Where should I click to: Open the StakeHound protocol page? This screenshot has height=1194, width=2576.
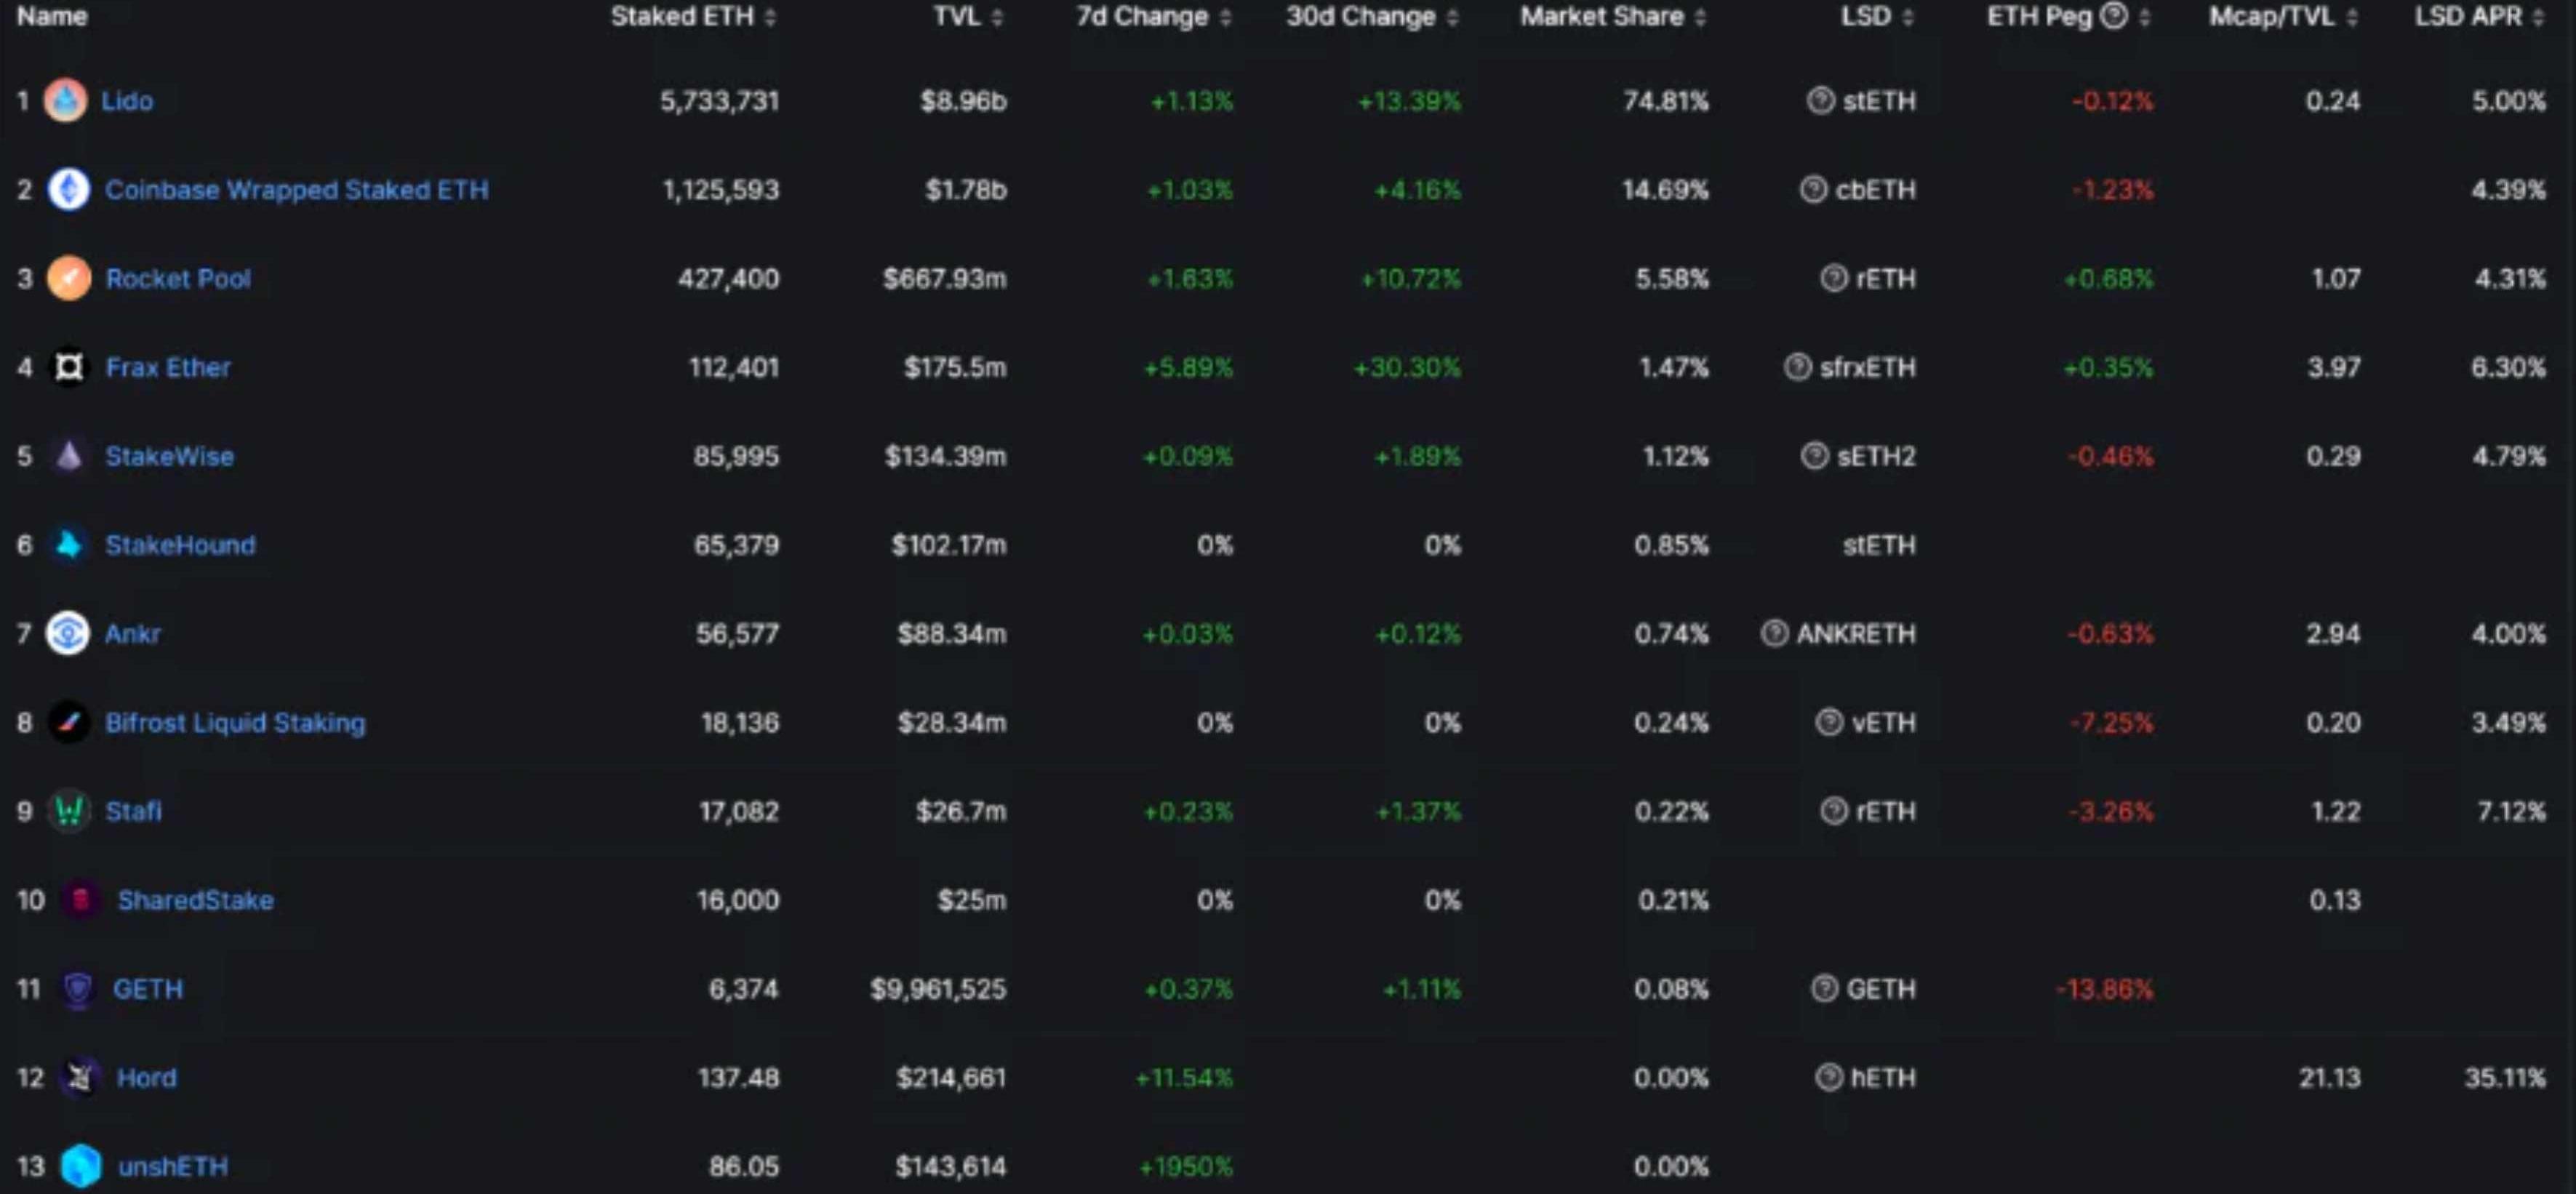coord(180,545)
